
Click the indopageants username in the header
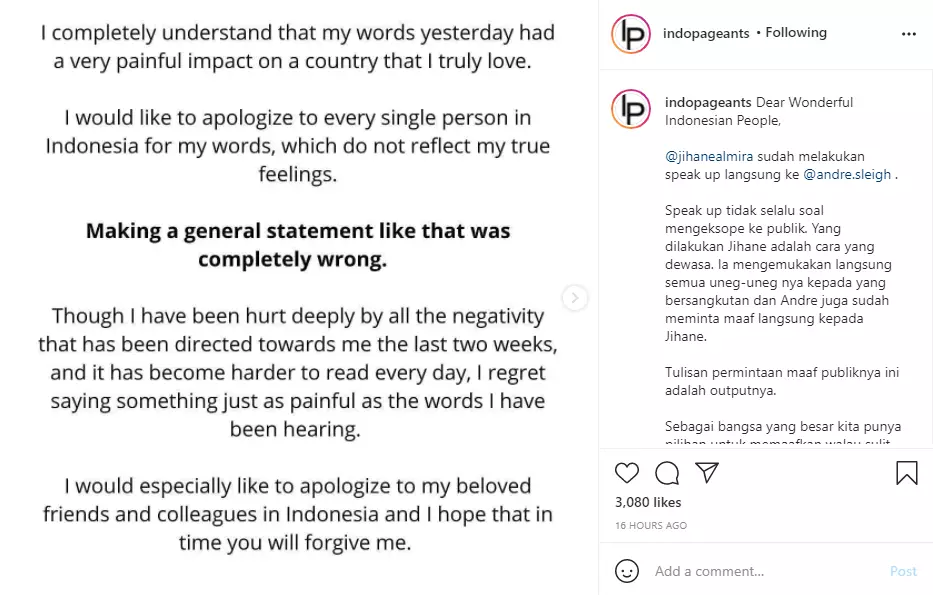[x=706, y=33]
